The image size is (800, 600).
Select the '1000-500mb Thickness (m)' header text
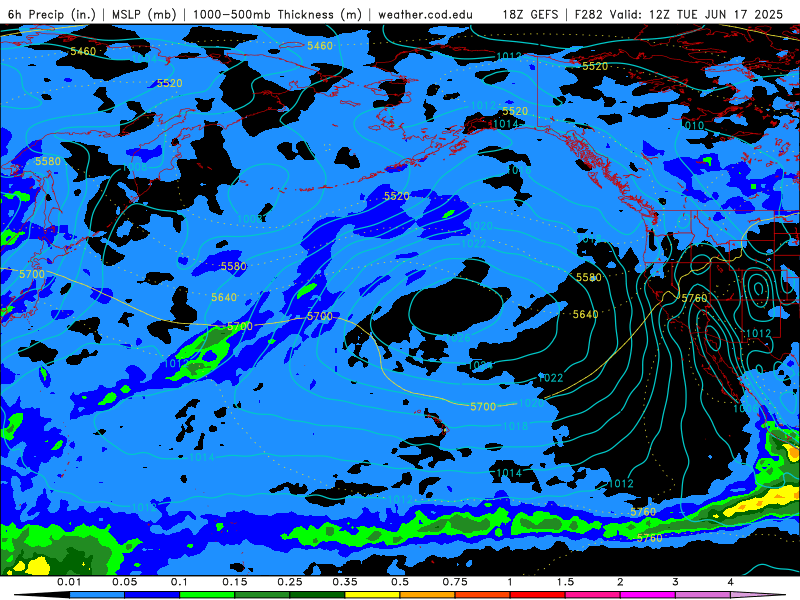click(277, 14)
